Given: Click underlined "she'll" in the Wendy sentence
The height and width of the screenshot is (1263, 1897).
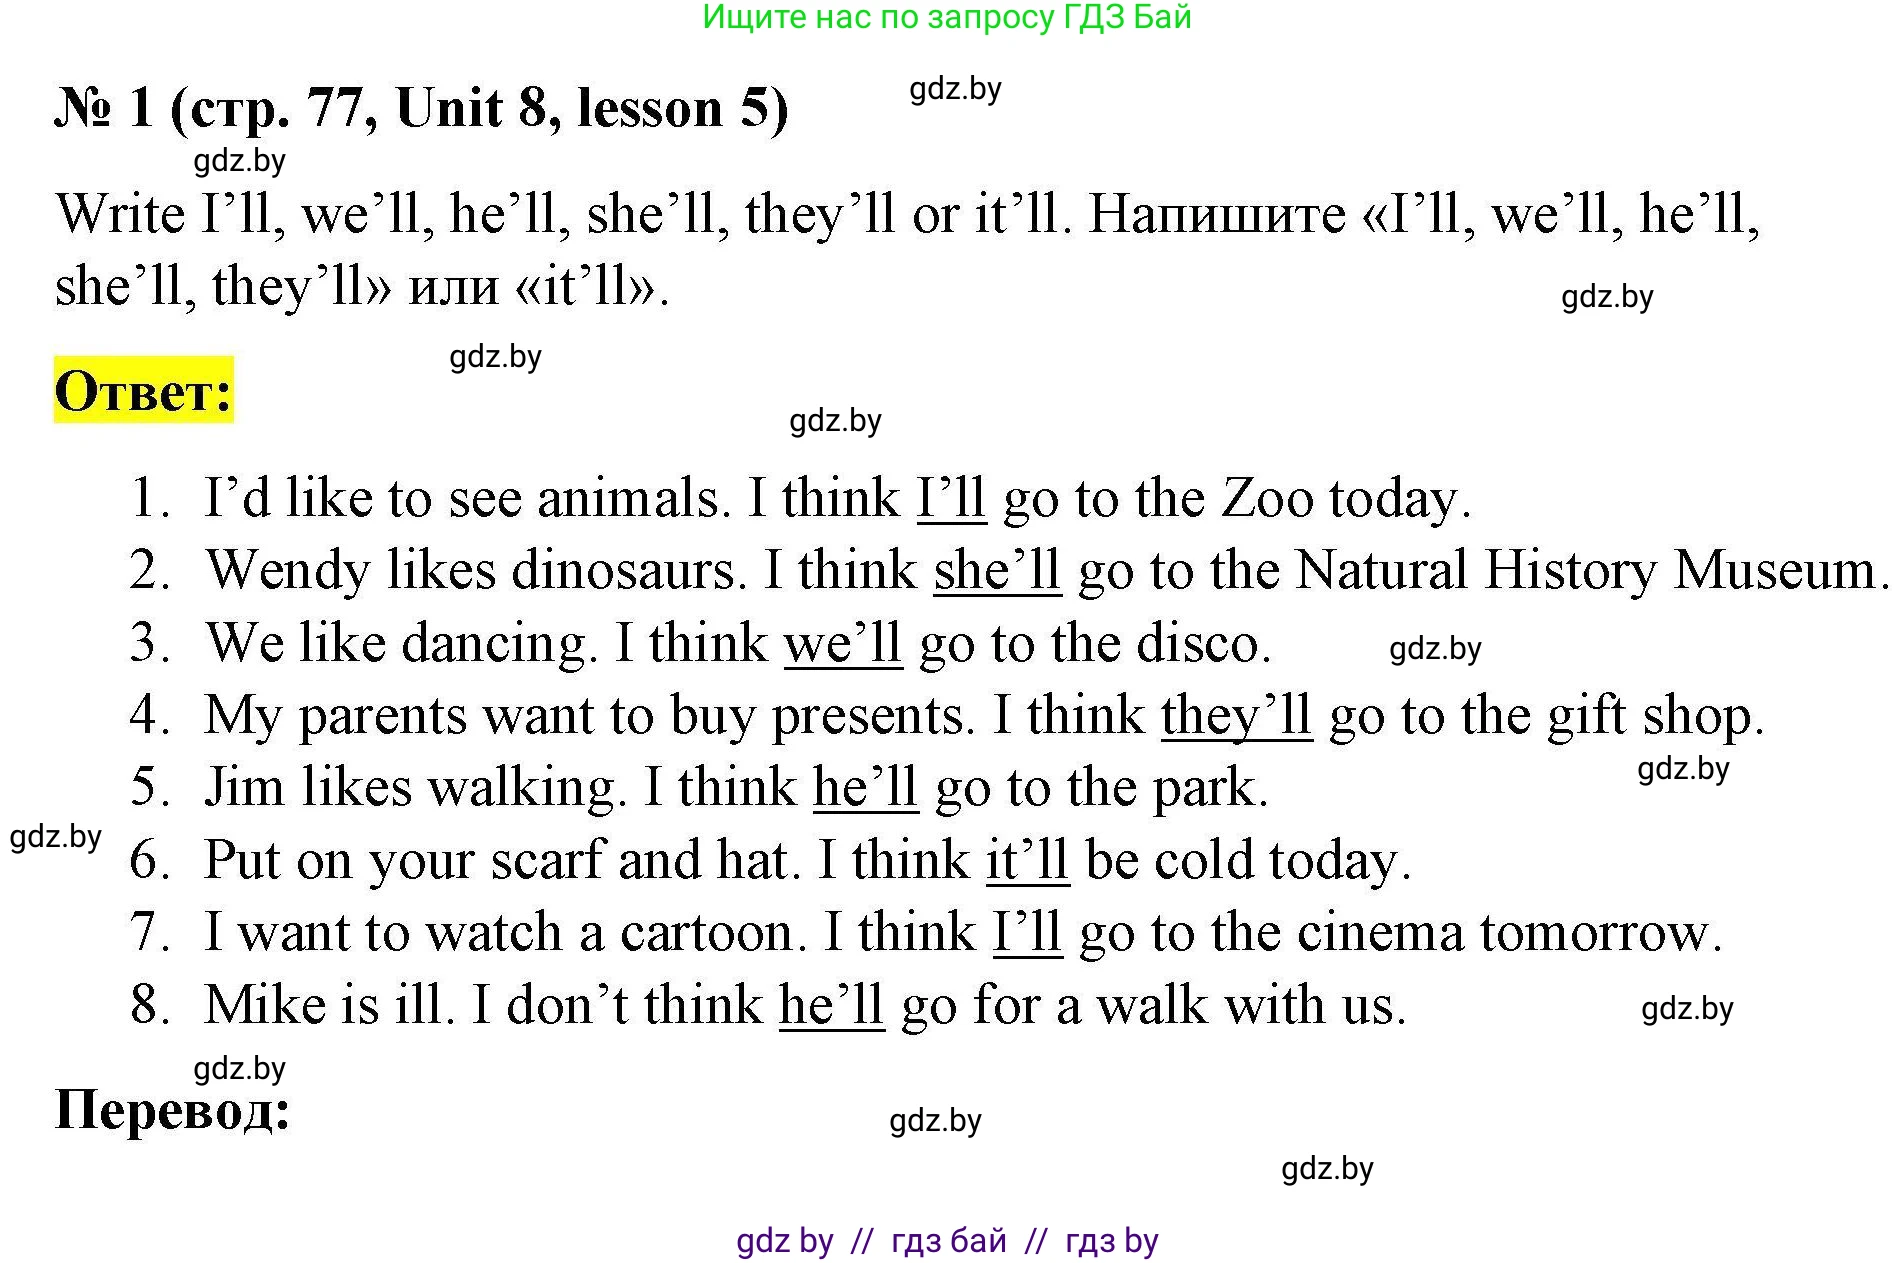Looking at the screenshot, I should [x=996, y=570].
